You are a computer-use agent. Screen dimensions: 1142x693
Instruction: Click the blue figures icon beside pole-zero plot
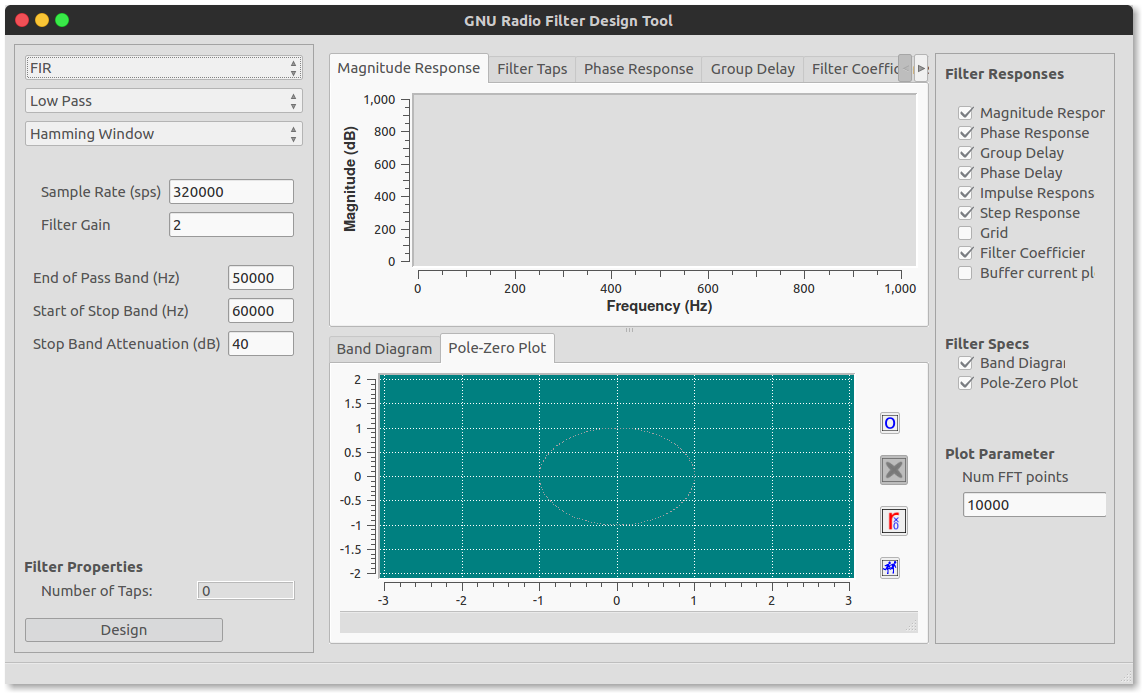click(x=889, y=568)
